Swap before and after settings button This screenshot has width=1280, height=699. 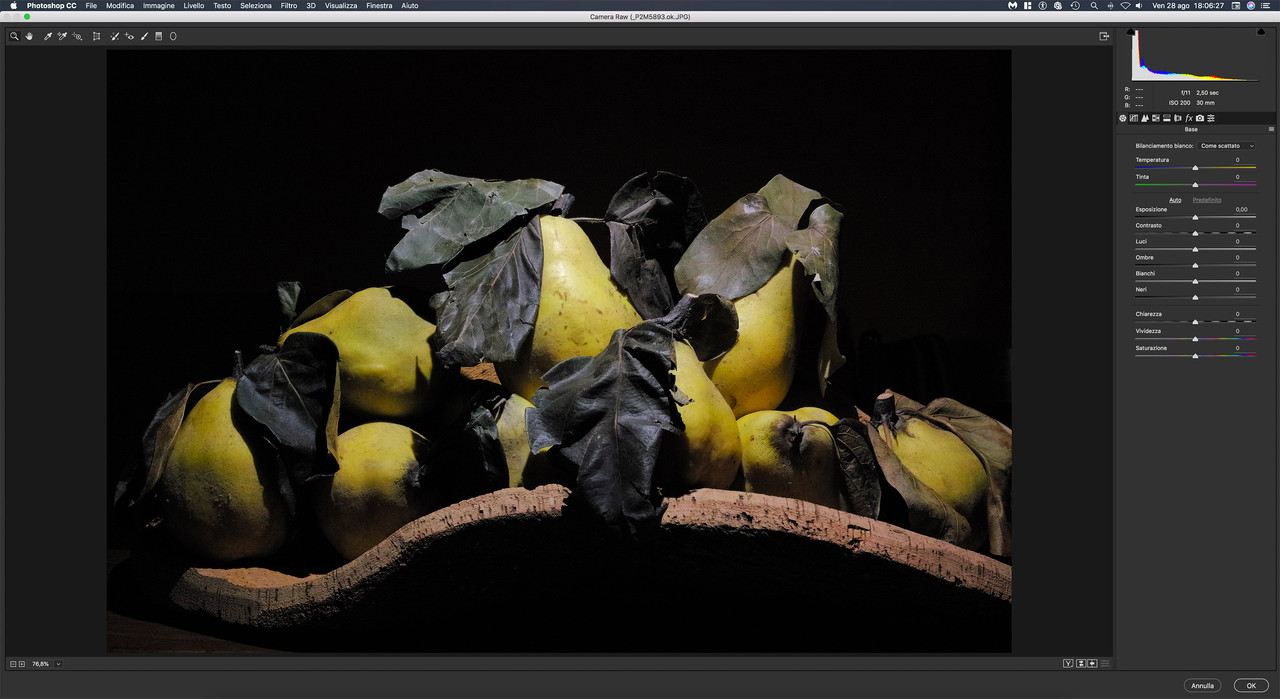1081,663
